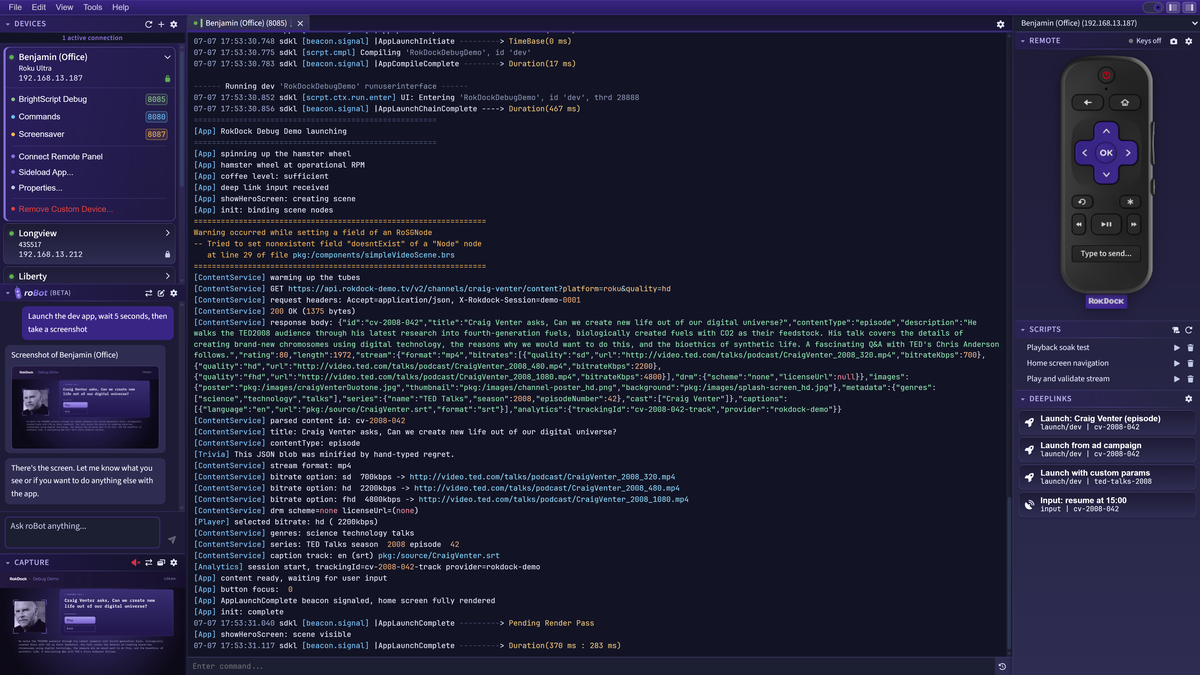Click the remote's instant replay button
This screenshot has height=675, width=1200.
(x=1082, y=201)
